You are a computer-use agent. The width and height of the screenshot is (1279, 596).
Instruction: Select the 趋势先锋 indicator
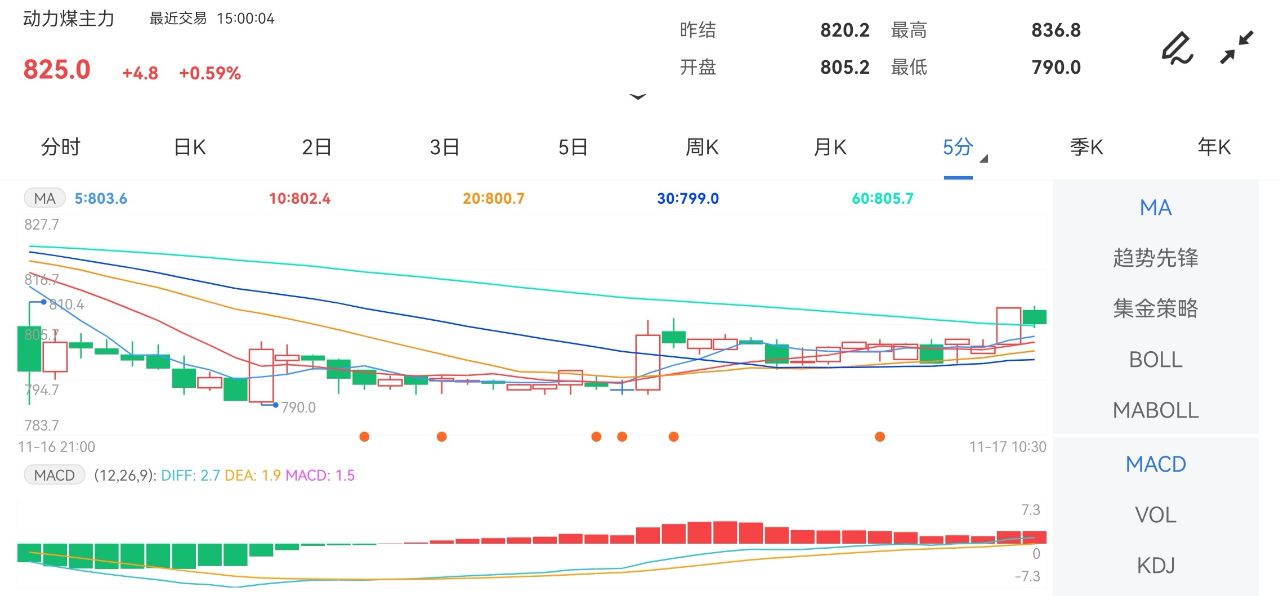coord(1155,258)
